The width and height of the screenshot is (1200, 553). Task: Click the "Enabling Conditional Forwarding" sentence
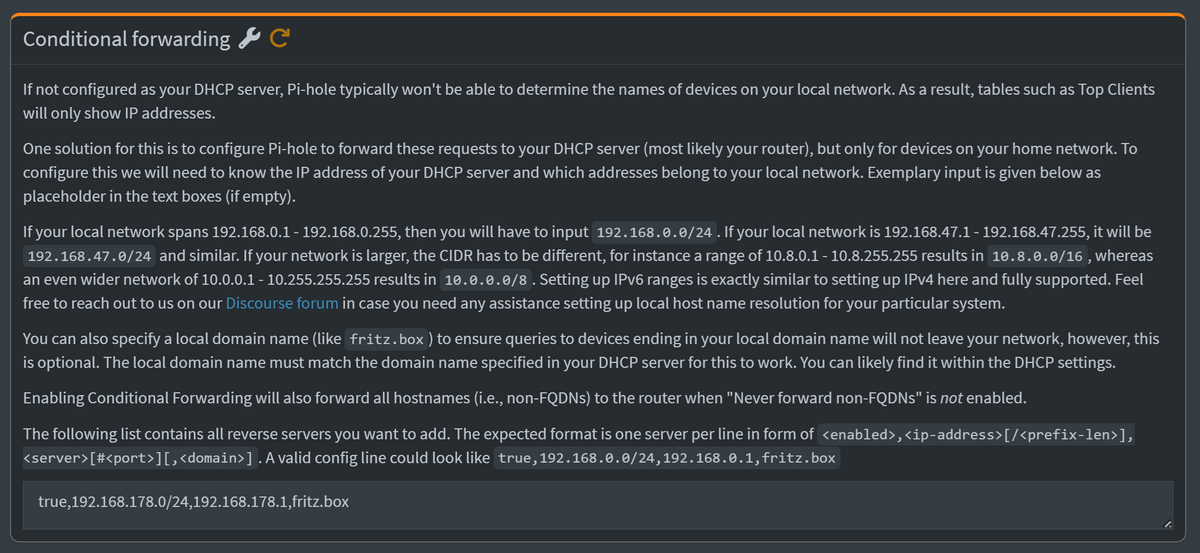coord(400,398)
